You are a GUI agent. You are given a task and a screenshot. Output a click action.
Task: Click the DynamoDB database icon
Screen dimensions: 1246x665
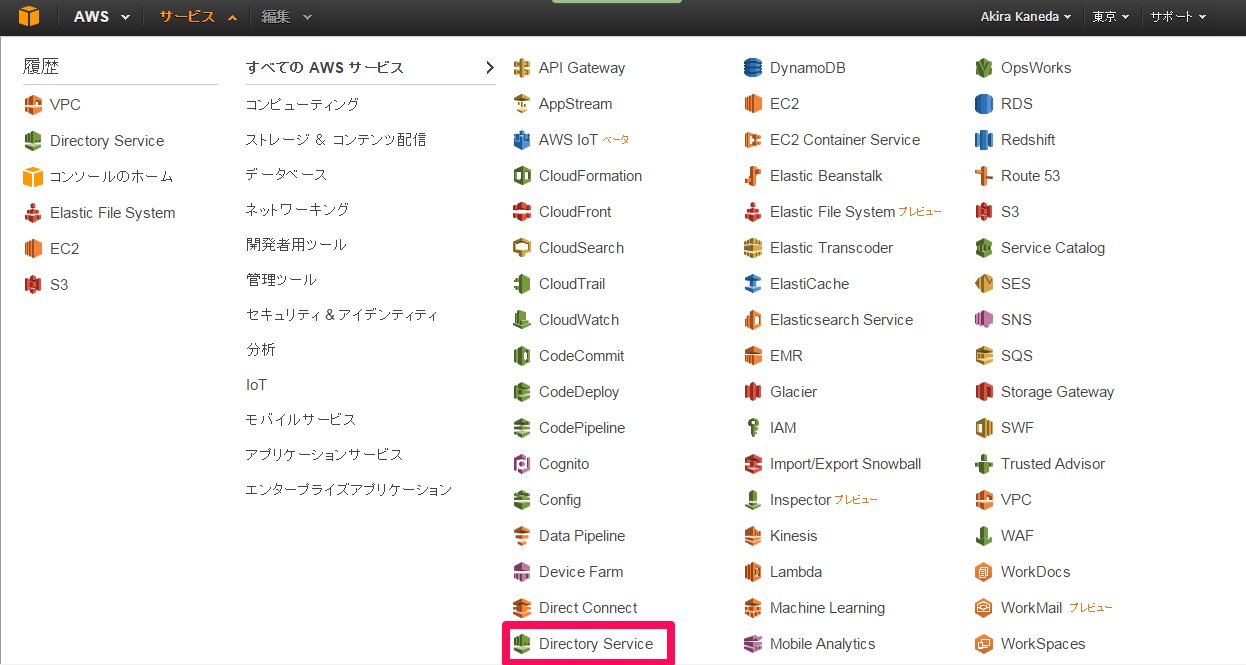753,68
